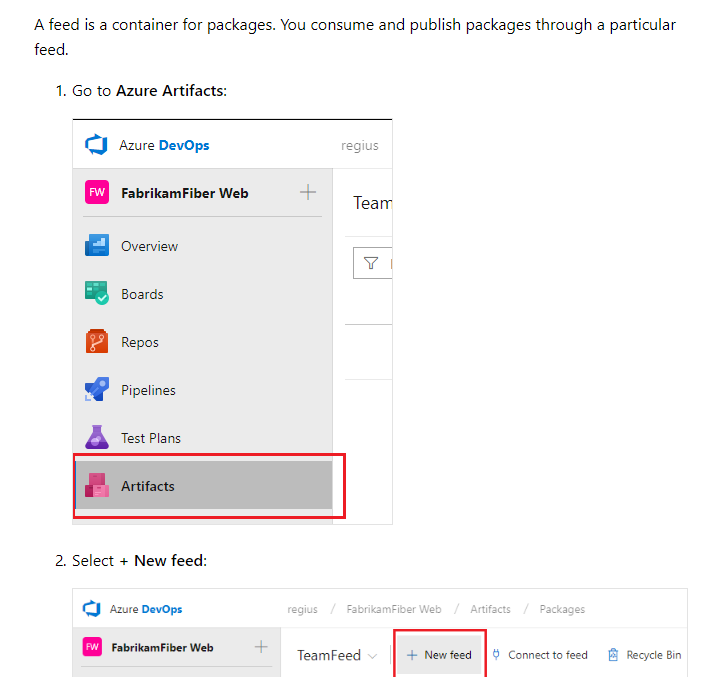Click the Azure DevOps logo in upper screenshot
Screen dimensions: 706x677
point(97,145)
